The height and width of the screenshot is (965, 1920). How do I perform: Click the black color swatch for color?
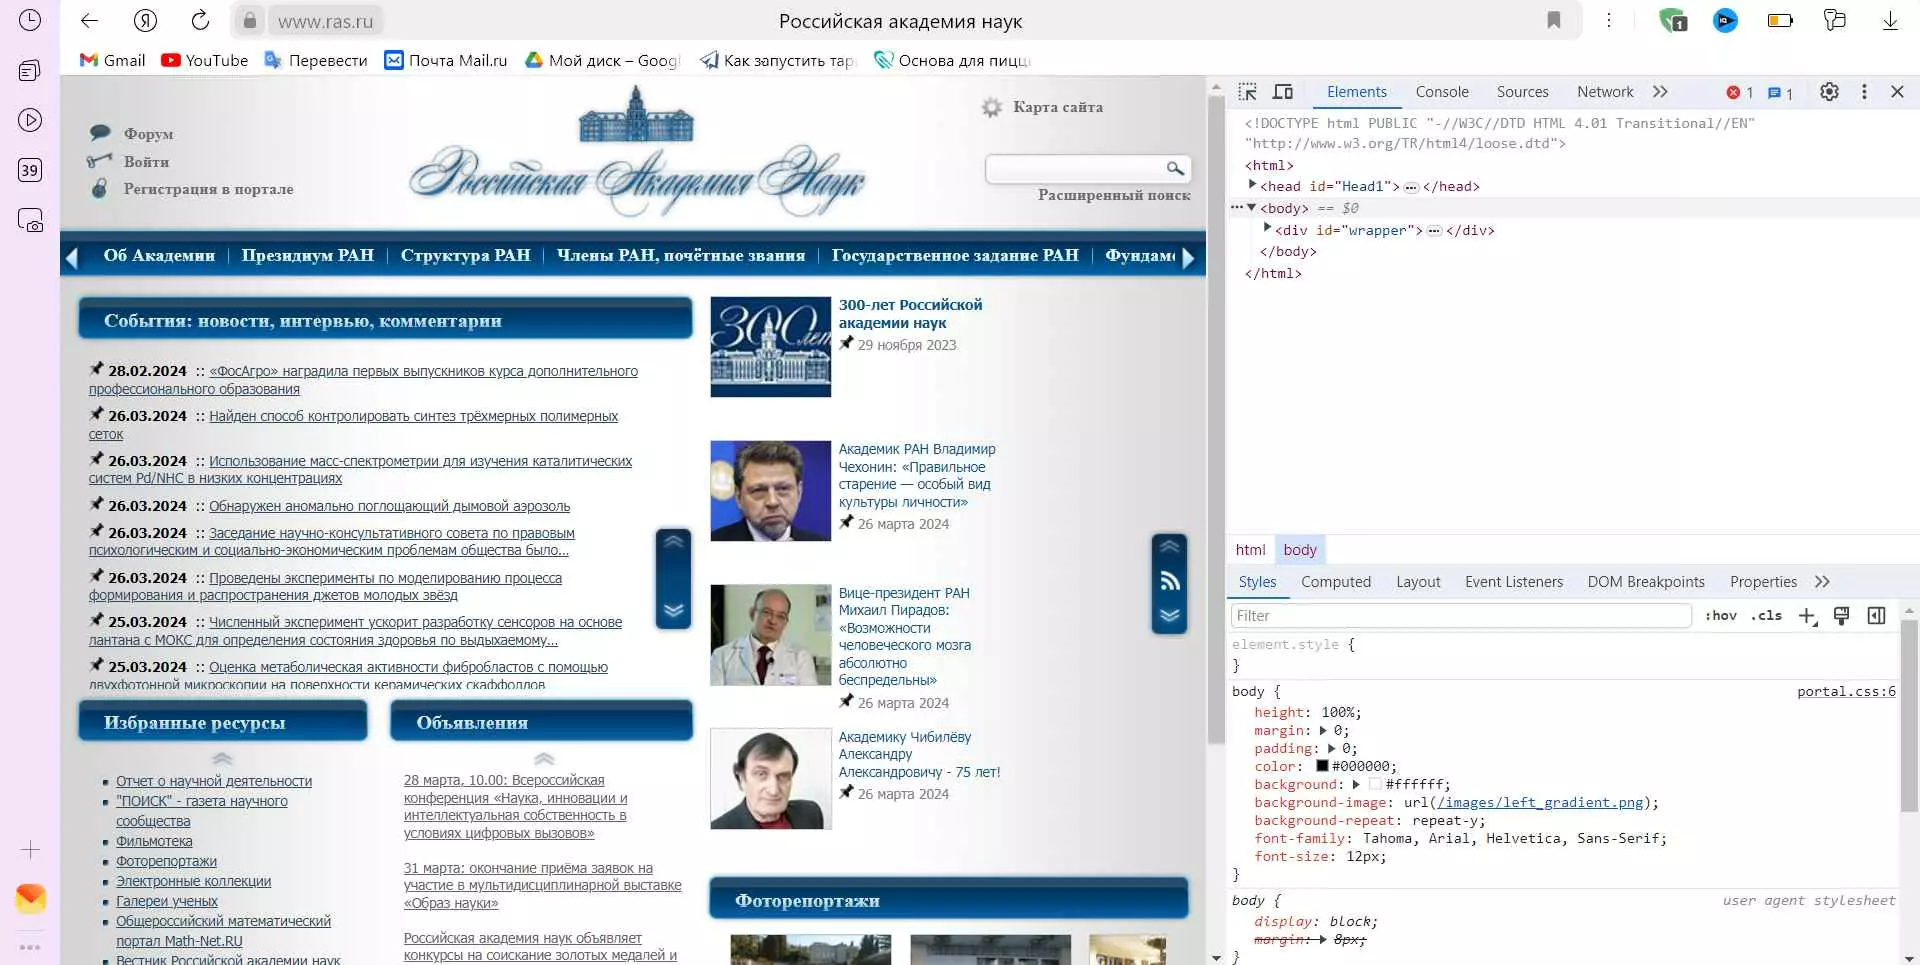(1321, 766)
